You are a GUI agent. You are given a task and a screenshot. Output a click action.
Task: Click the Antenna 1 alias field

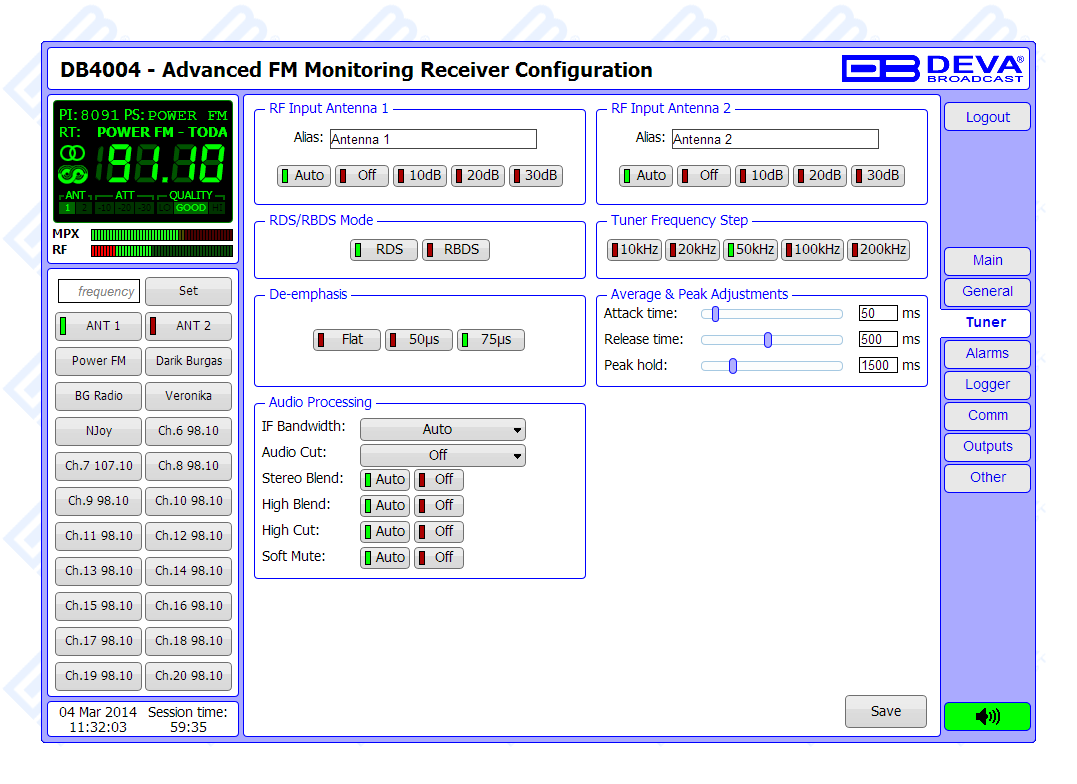tap(432, 139)
